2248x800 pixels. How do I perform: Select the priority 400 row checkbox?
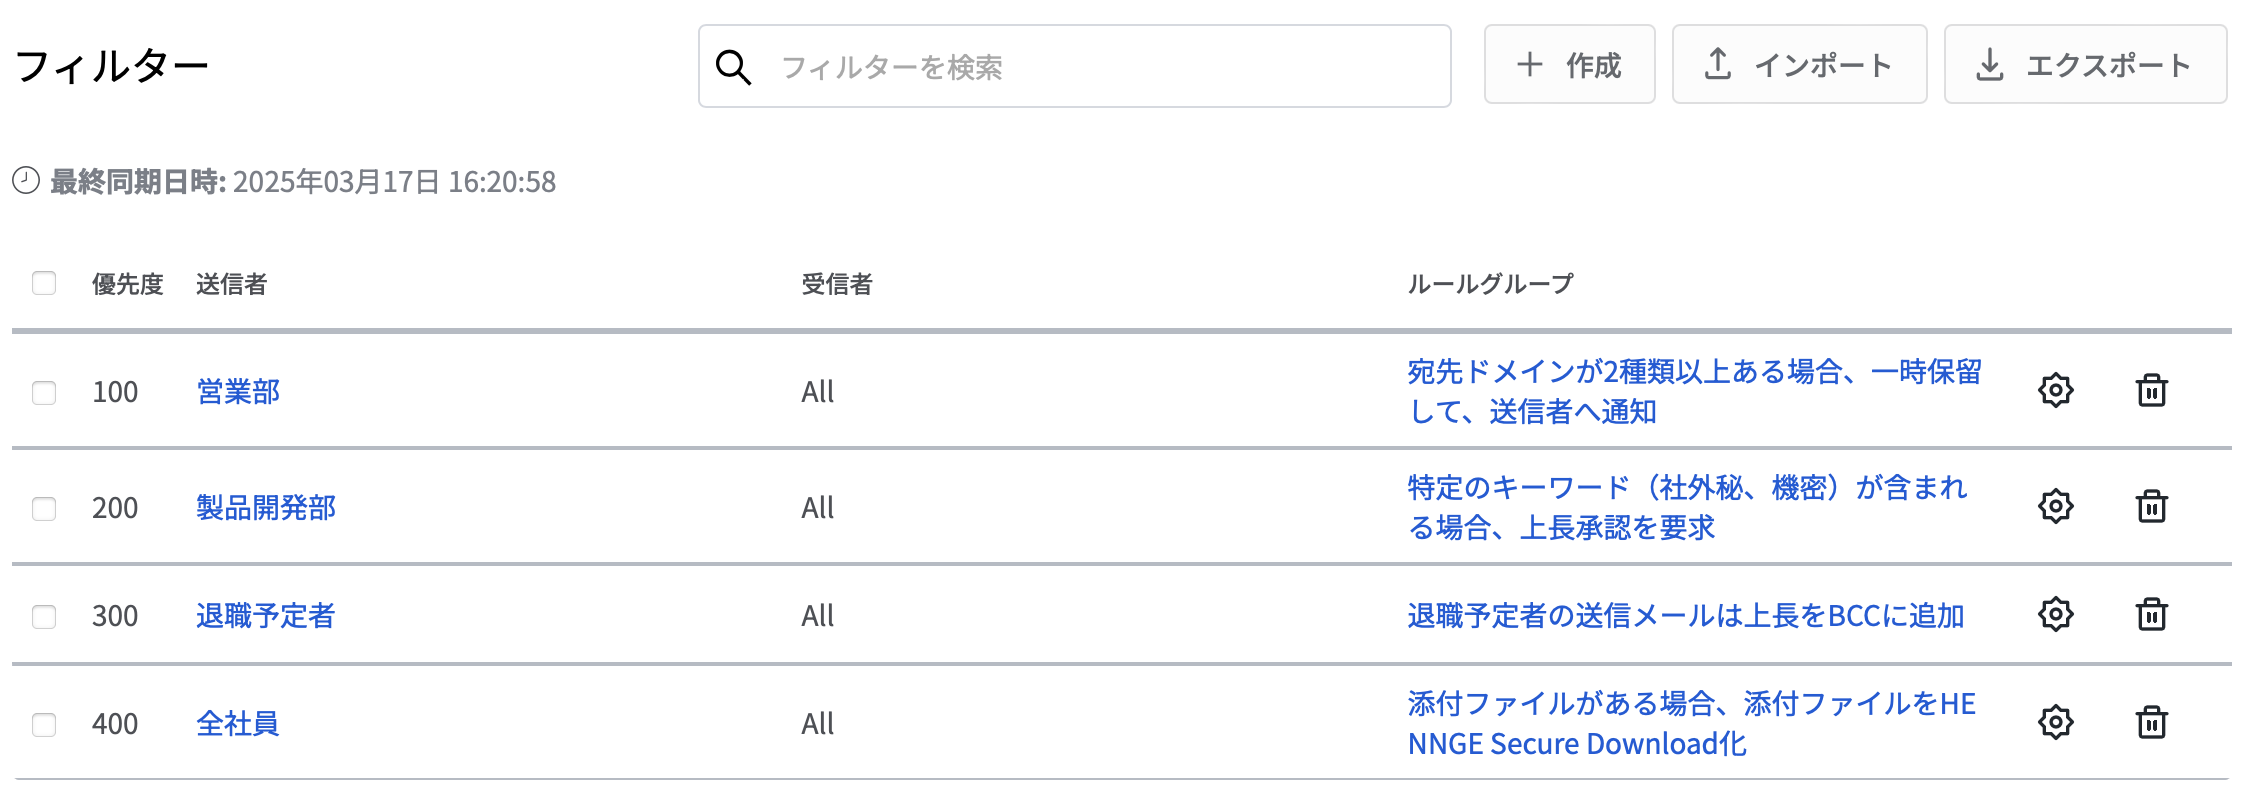pos(44,724)
